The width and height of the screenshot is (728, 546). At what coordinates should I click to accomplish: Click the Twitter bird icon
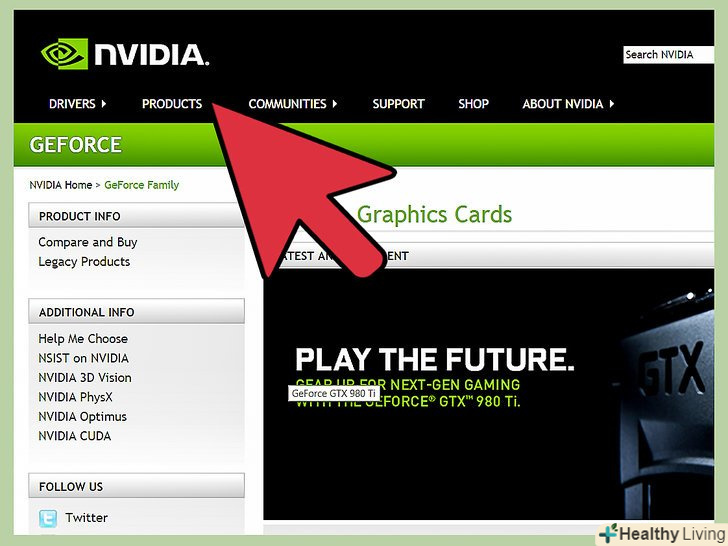pyautogui.click(x=48, y=518)
